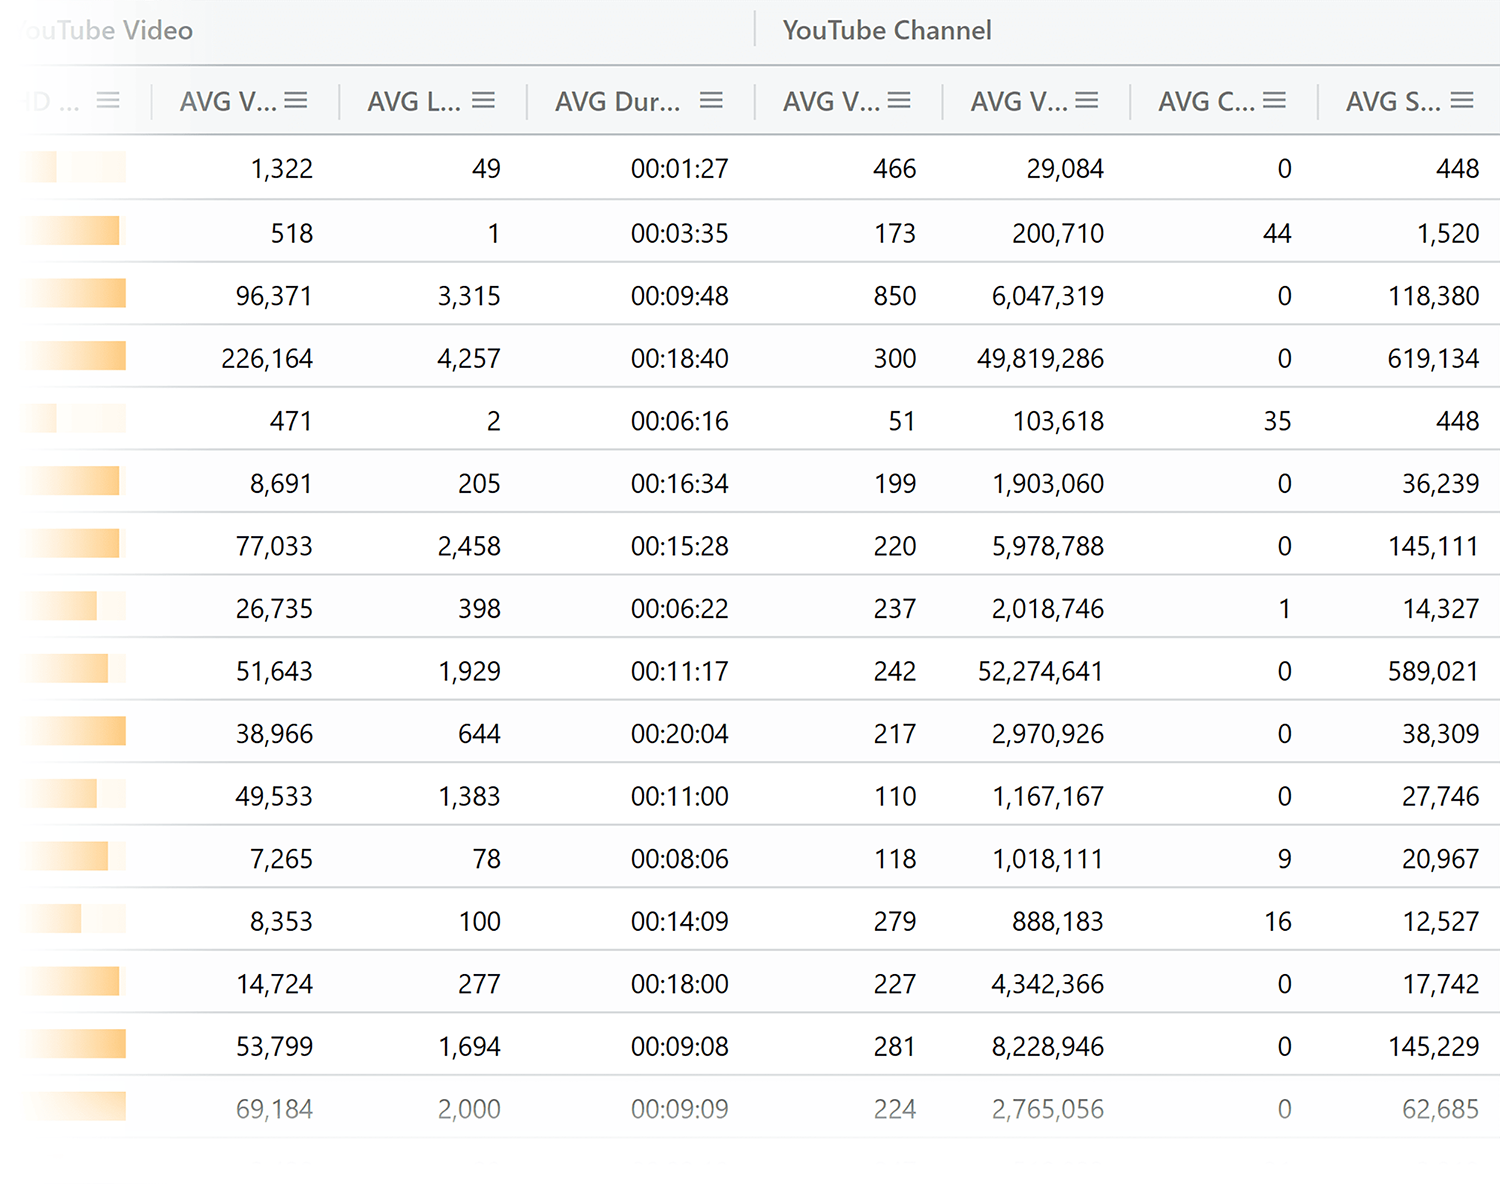Screen dimensions: 1500x1184
Task: Select the cell with value 8,228,946
Action: [x=1048, y=1046]
